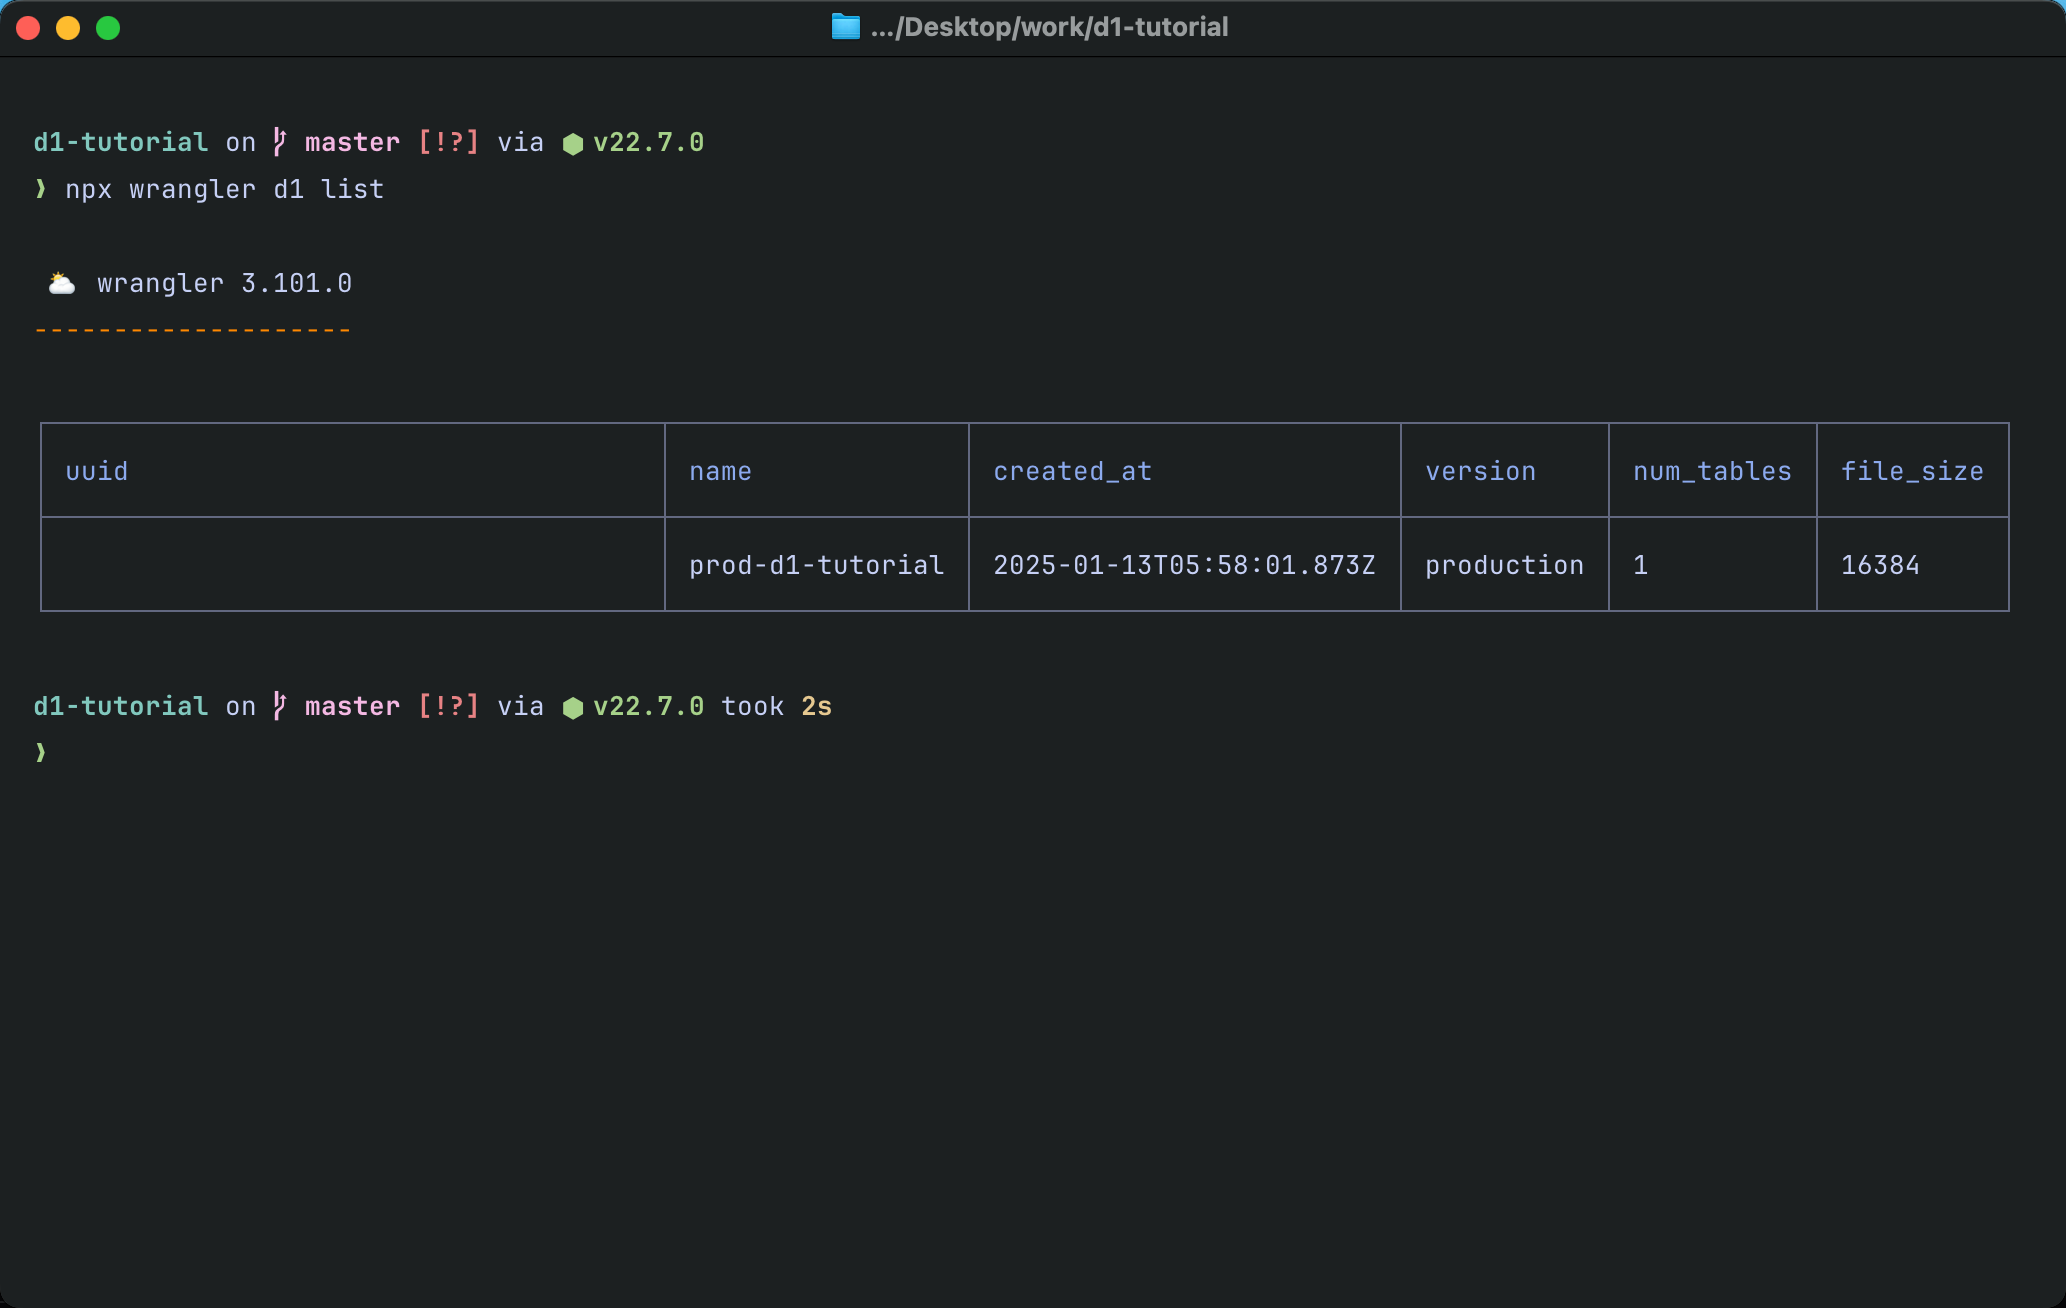
Task: Click the git branch symbol in first prompt
Action: pyautogui.click(x=280, y=142)
